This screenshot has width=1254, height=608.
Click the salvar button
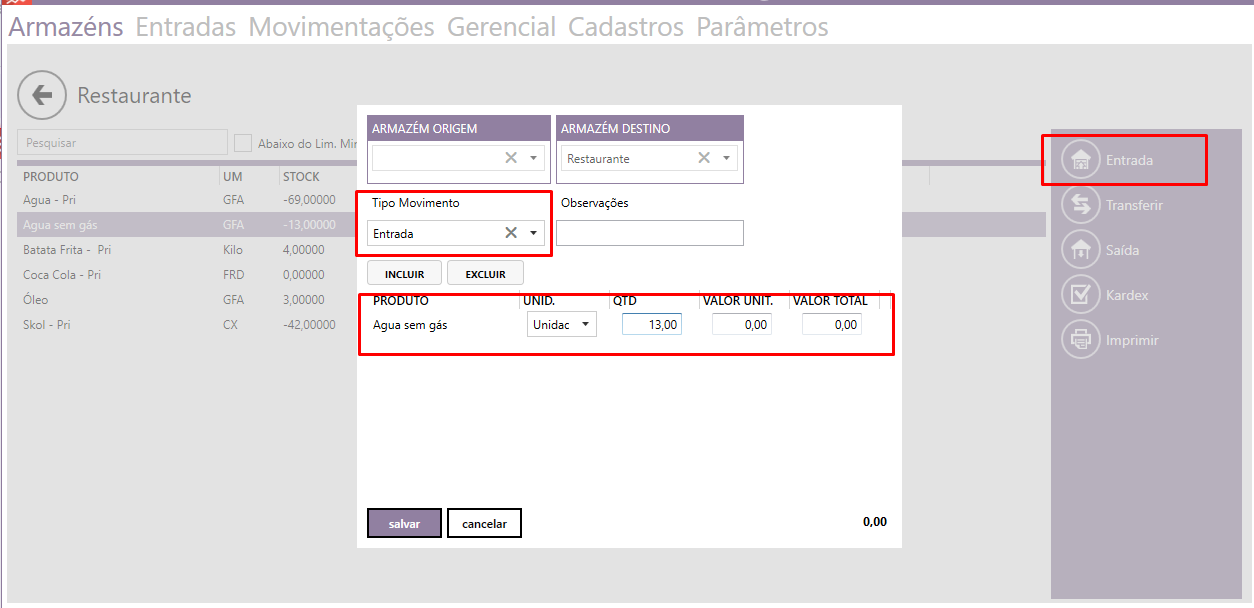404,524
